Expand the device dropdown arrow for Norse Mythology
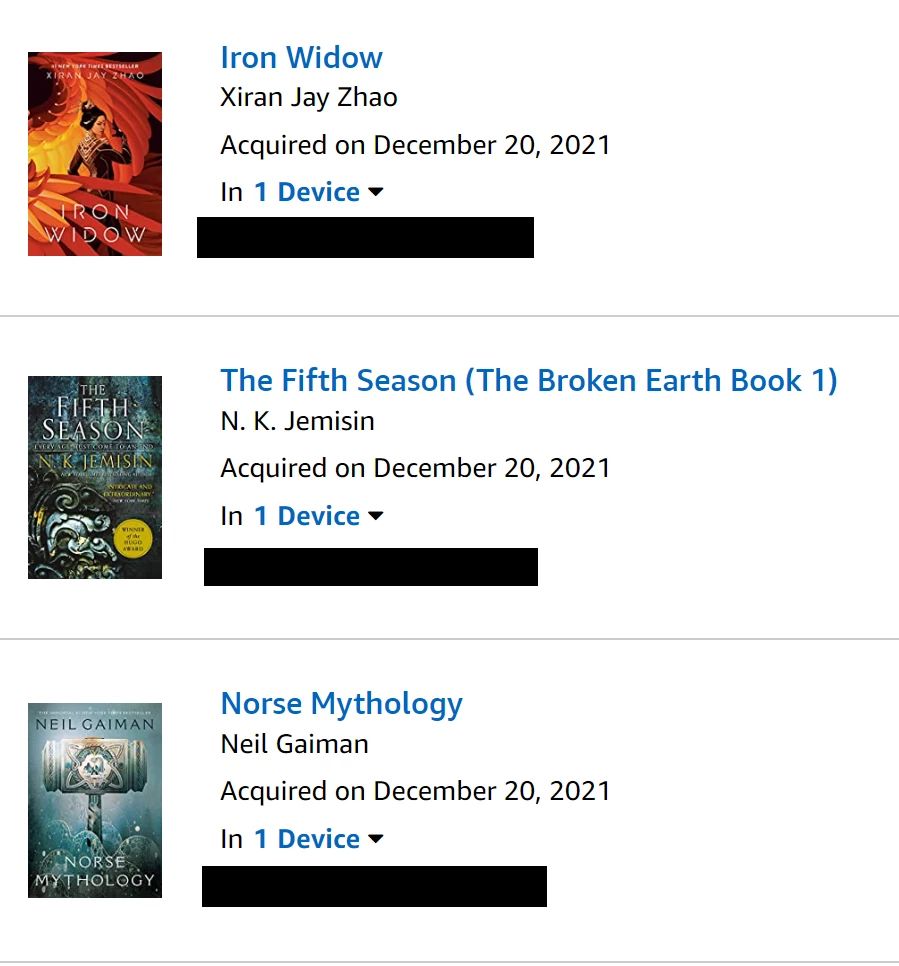This screenshot has height=966, width=899. [x=376, y=839]
